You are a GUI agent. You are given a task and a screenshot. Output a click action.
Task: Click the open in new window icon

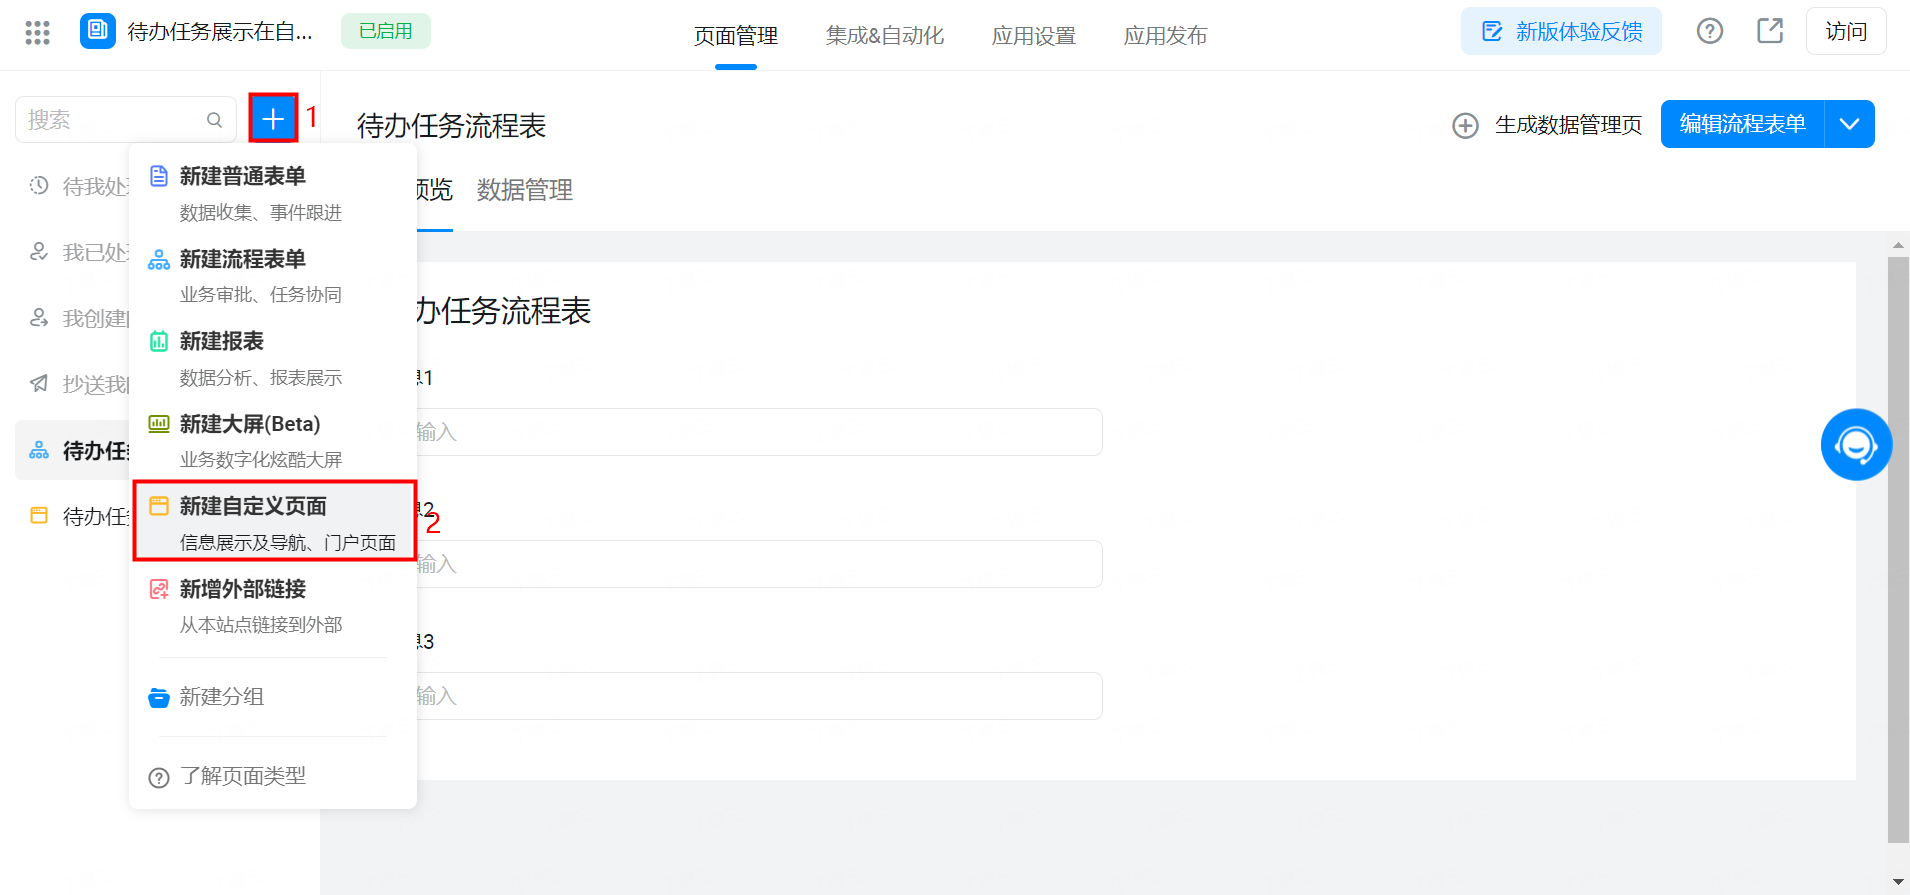pyautogui.click(x=1770, y=31)
